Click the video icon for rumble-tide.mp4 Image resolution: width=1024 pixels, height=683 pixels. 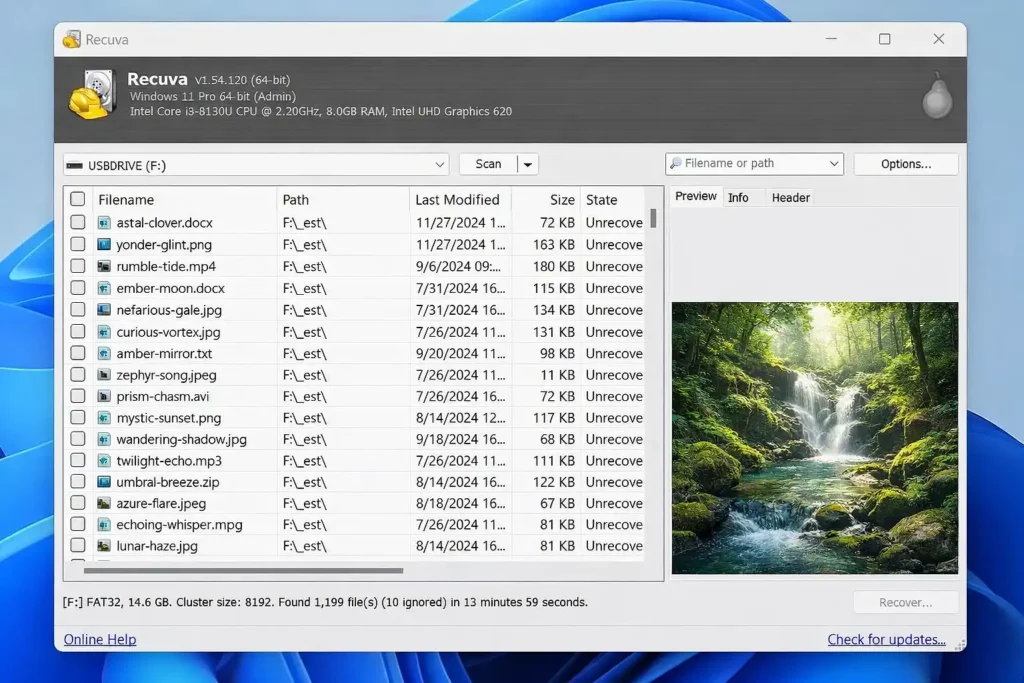click(x=104, y=267)
